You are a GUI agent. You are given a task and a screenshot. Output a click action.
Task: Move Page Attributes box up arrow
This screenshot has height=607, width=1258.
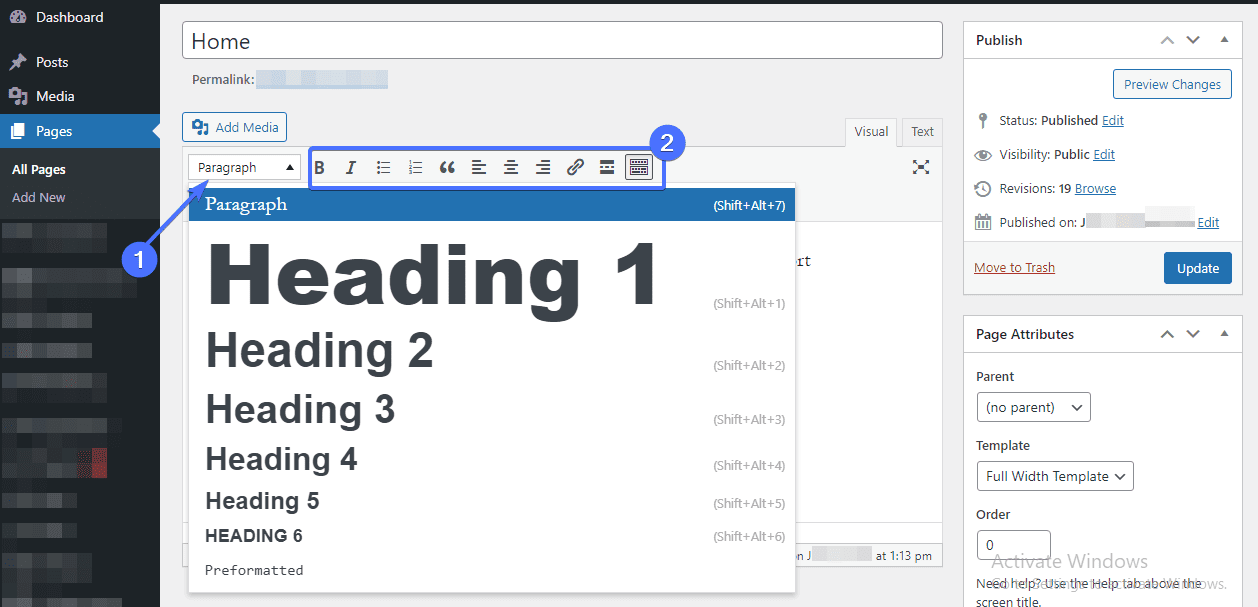point(1167,334)
